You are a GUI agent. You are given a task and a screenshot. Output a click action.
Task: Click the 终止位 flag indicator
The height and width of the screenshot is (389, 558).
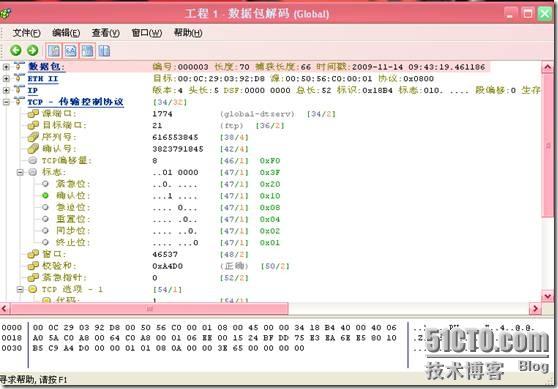pos(45,242)
